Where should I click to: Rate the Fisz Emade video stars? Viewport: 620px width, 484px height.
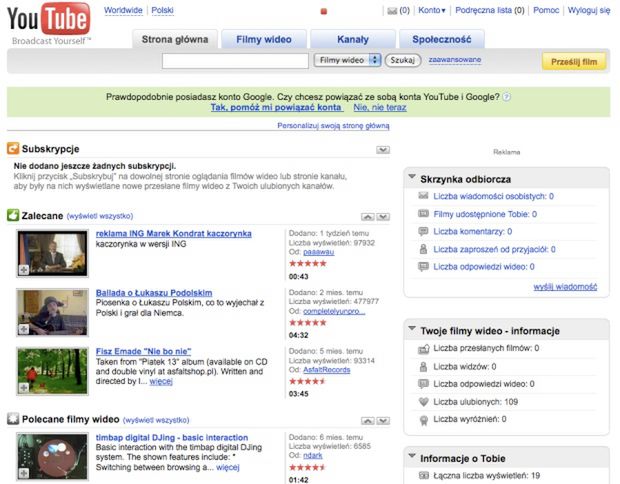click(308, 381)
